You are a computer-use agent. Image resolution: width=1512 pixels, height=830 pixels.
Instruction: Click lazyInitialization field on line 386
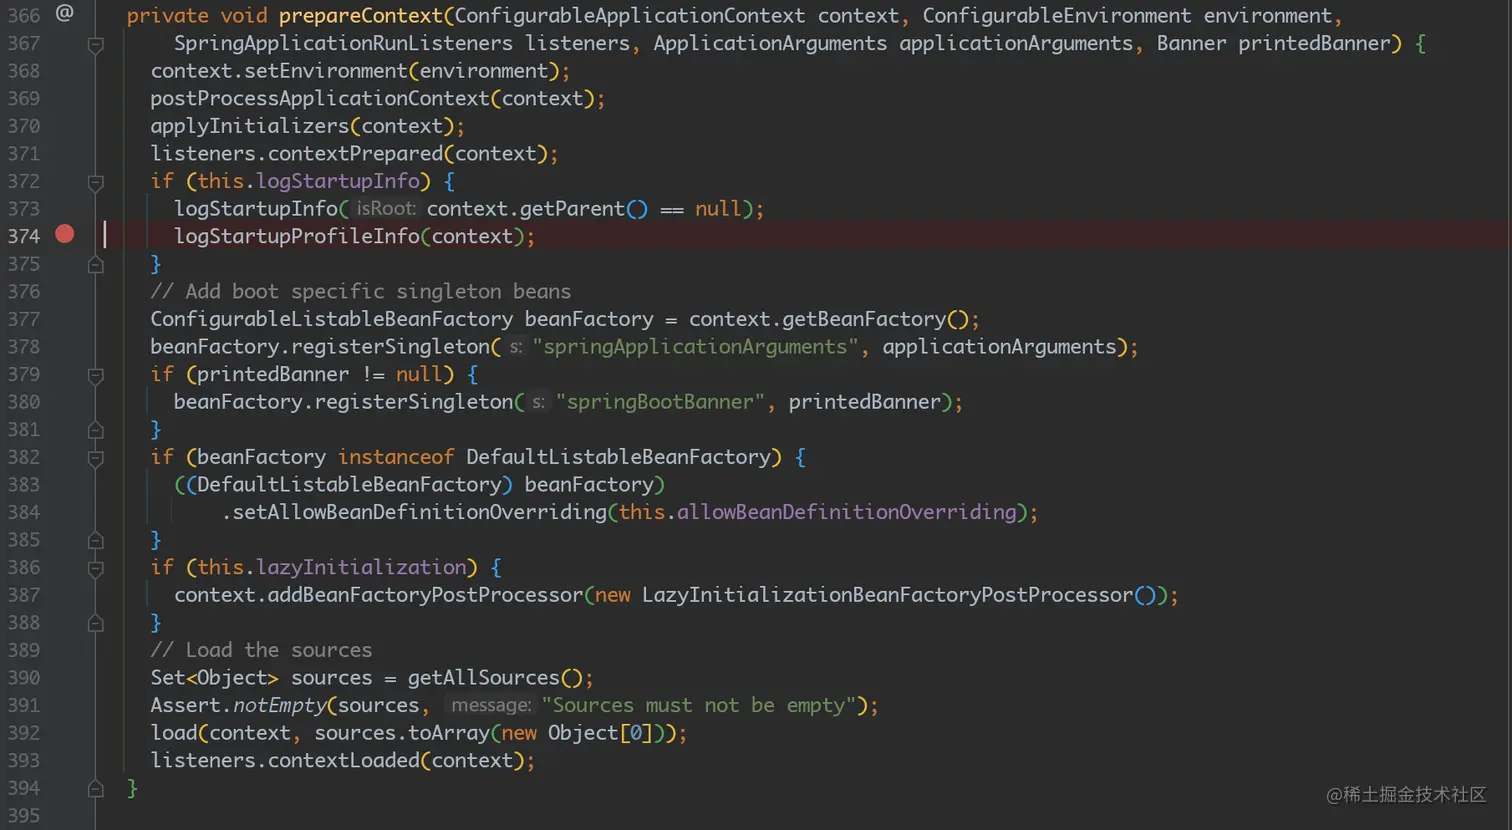click(x=361, y=567)
